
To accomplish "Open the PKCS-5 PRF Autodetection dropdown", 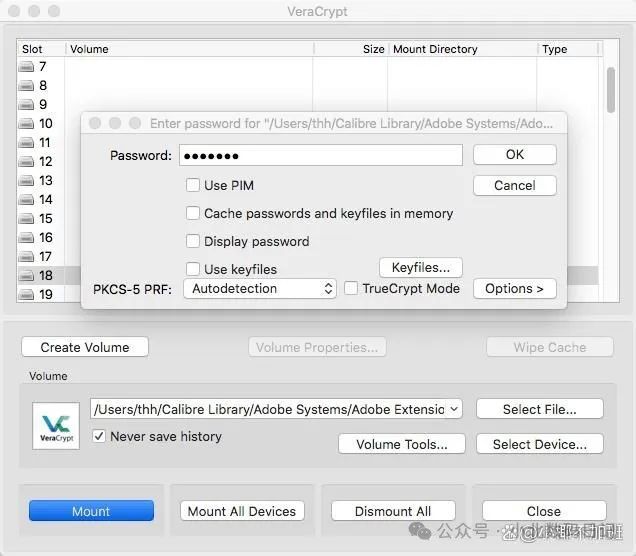I will point(260,289).
